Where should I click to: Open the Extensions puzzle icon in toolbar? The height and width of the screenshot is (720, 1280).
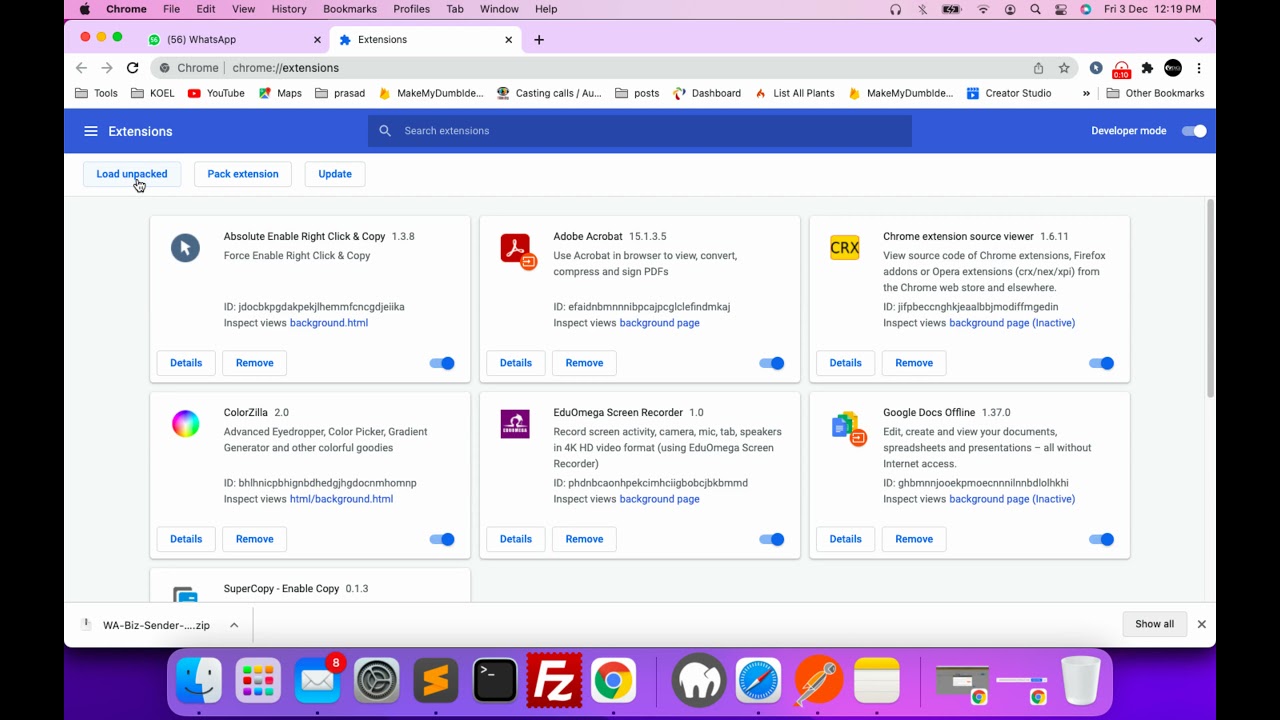1147,68
